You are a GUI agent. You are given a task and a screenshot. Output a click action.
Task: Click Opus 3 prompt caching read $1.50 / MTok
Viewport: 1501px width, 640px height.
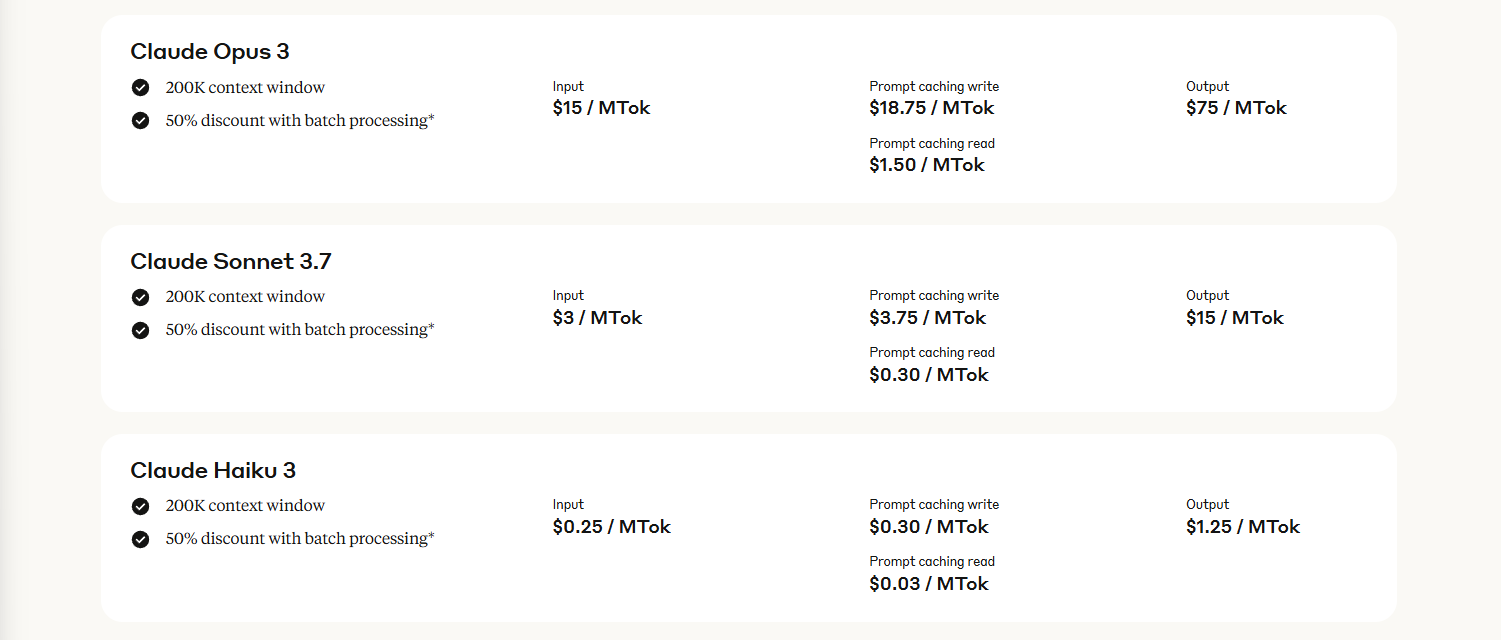click(927, 165)
